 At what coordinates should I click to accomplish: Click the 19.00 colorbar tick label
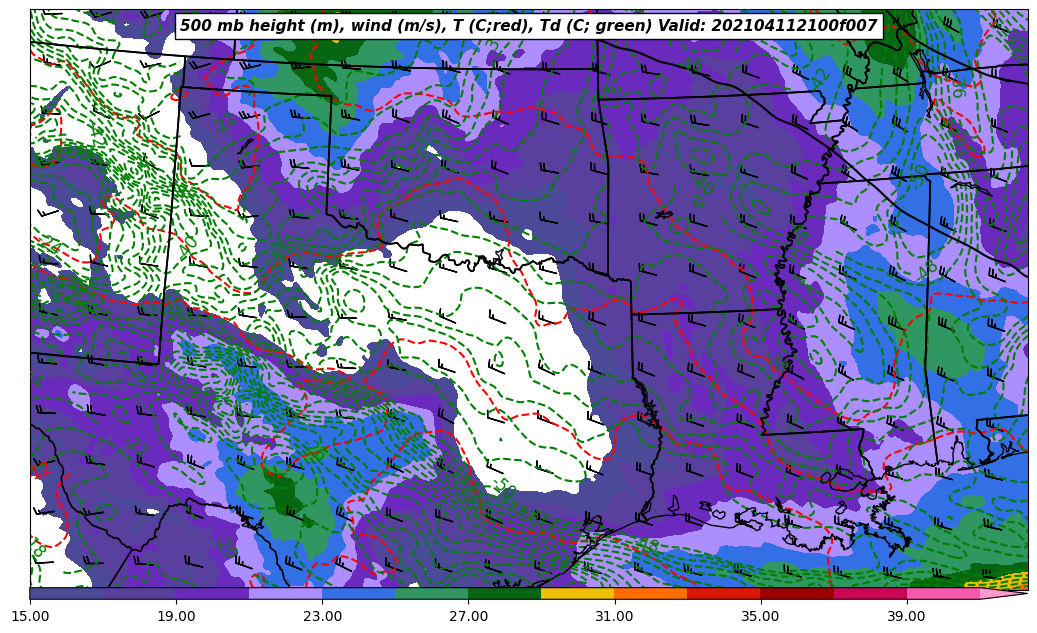(176, 616)
